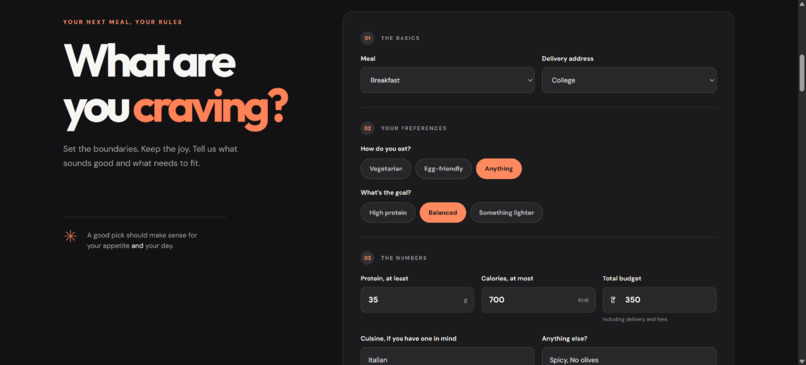Pick the Balanced goal
Screen dimensions: 806x365
click(x=443, y=212)
